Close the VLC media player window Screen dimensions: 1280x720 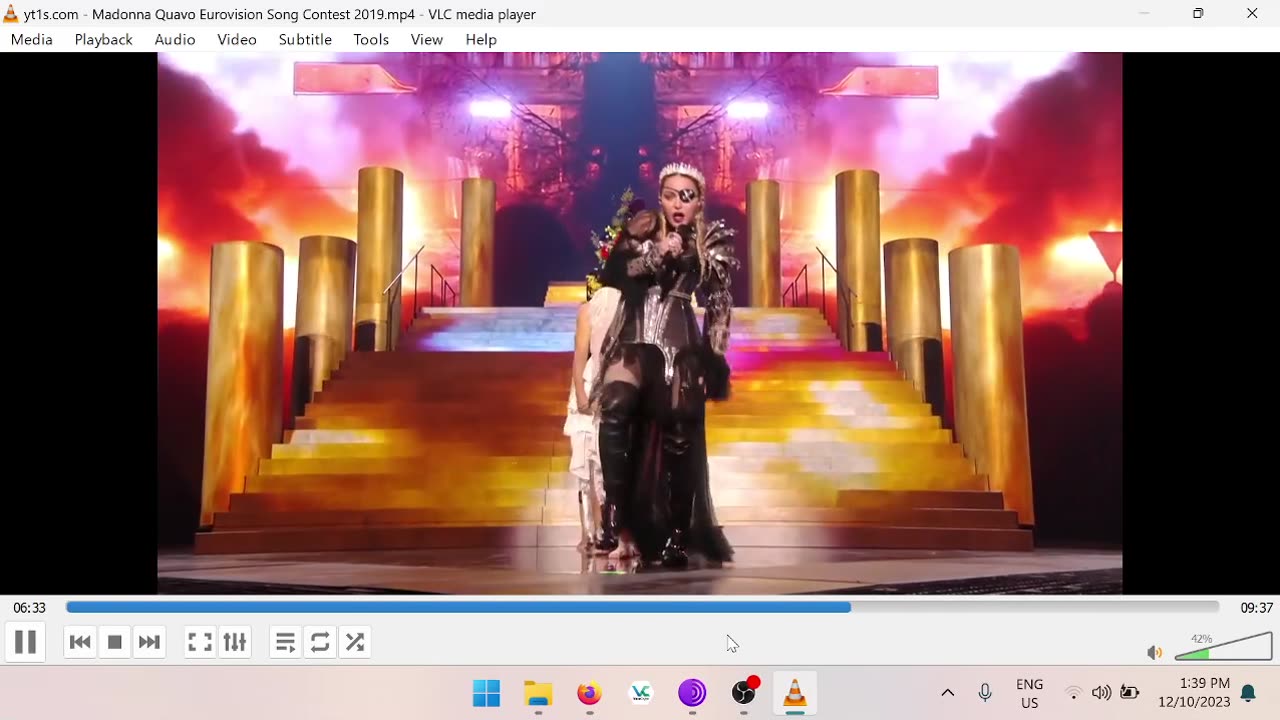[x=1252, y=14]
